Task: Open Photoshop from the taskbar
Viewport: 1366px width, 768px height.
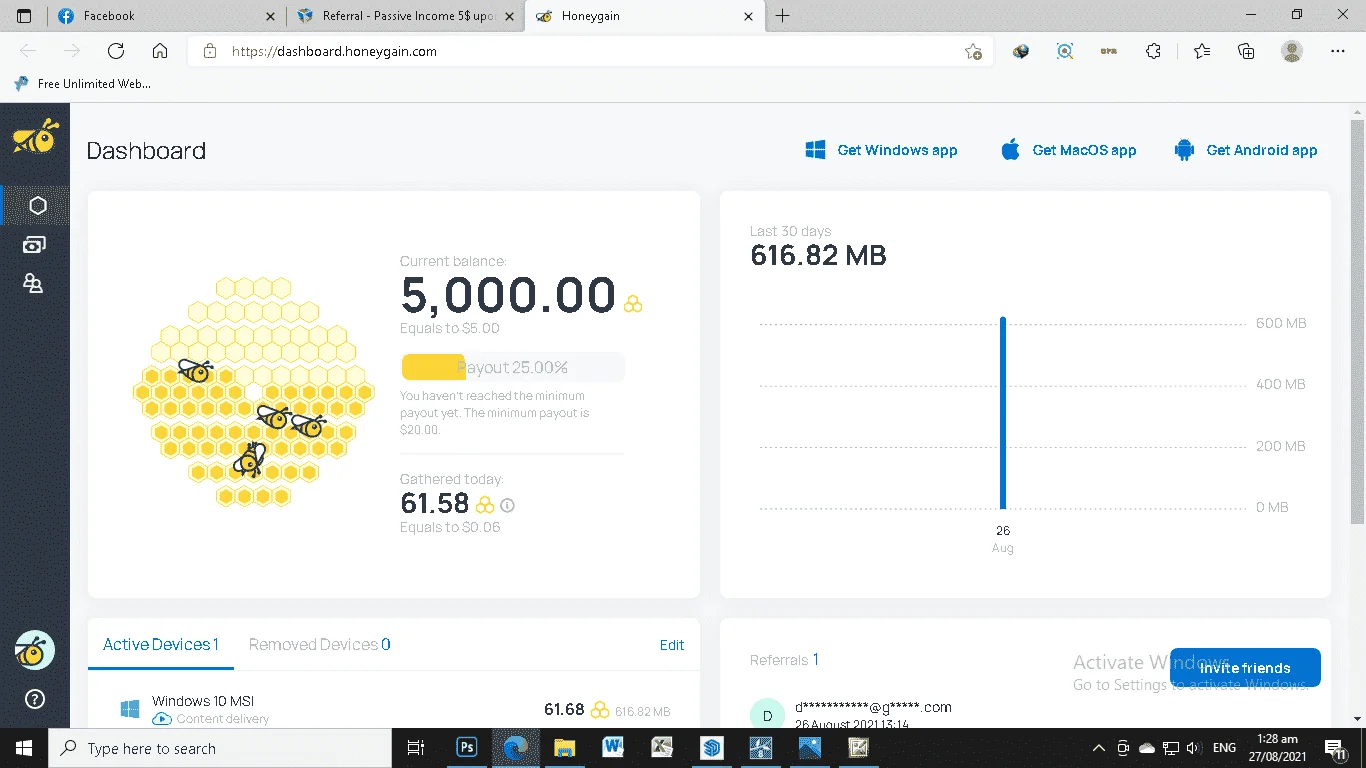Action: coord(467,747)
